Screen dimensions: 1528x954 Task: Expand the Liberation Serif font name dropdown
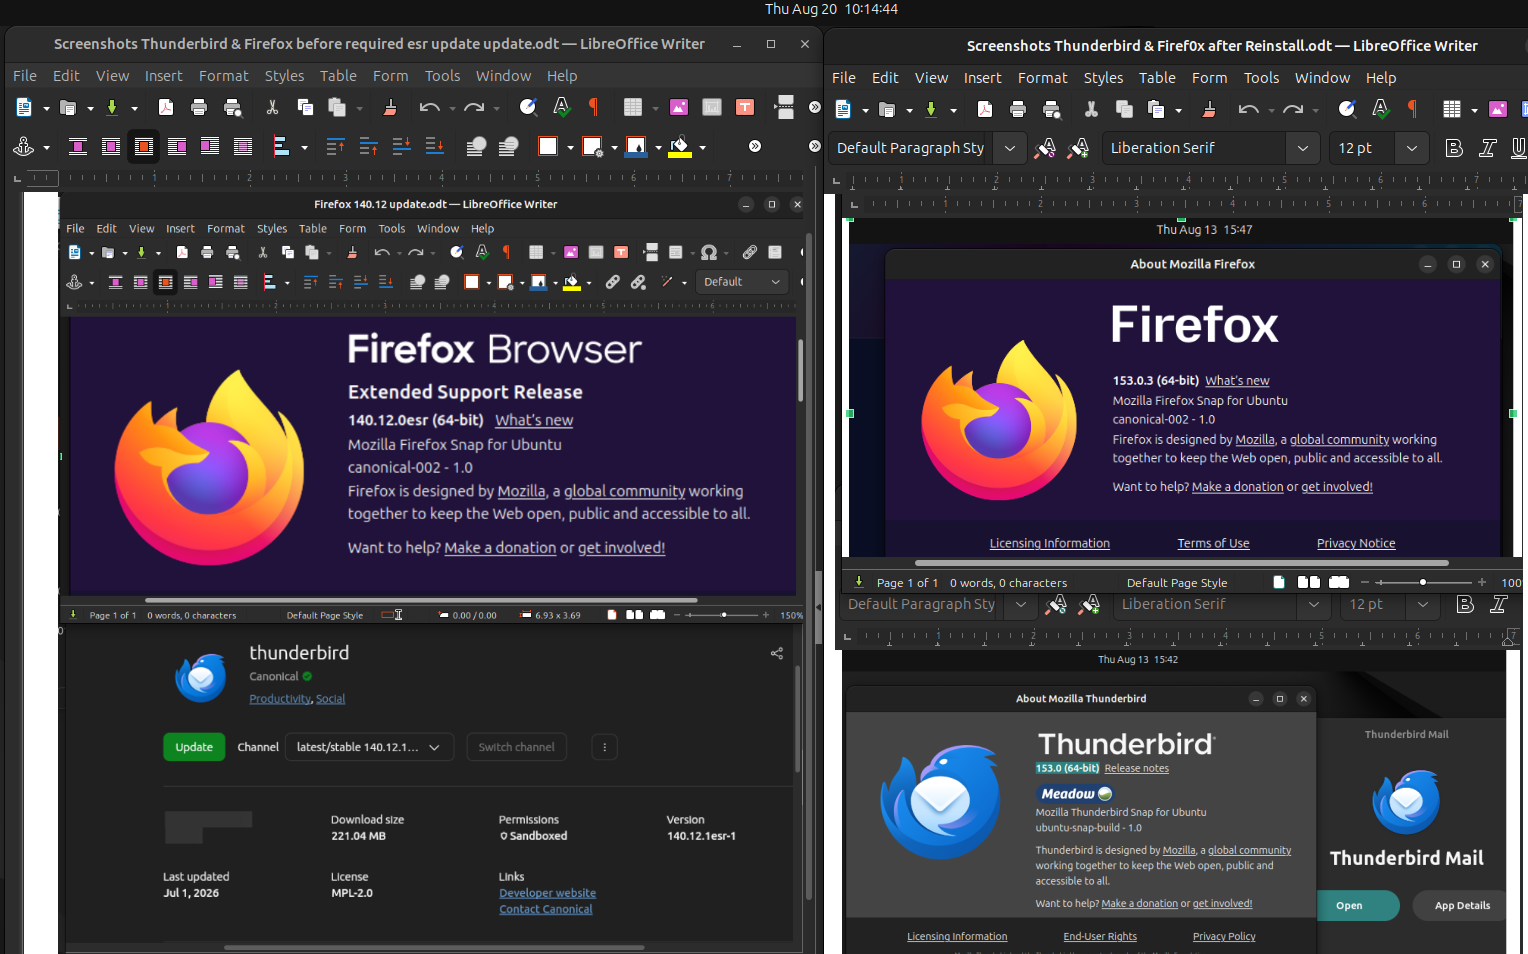tap(1302, 148)
